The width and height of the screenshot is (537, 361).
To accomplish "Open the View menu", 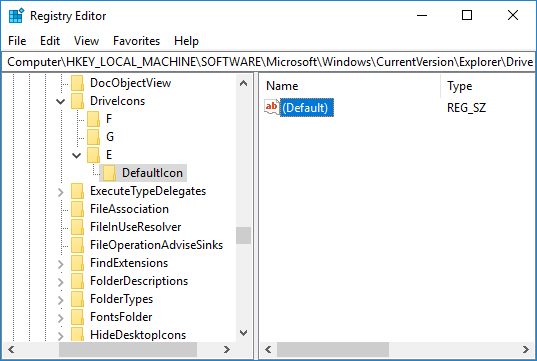I will 87,41.
